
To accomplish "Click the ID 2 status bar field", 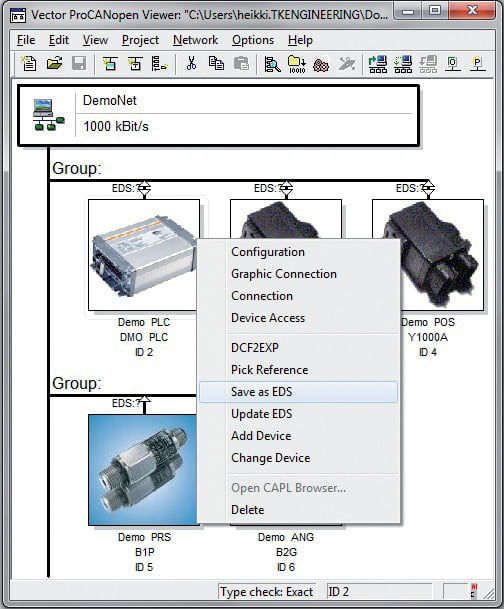I will [379, 592].
